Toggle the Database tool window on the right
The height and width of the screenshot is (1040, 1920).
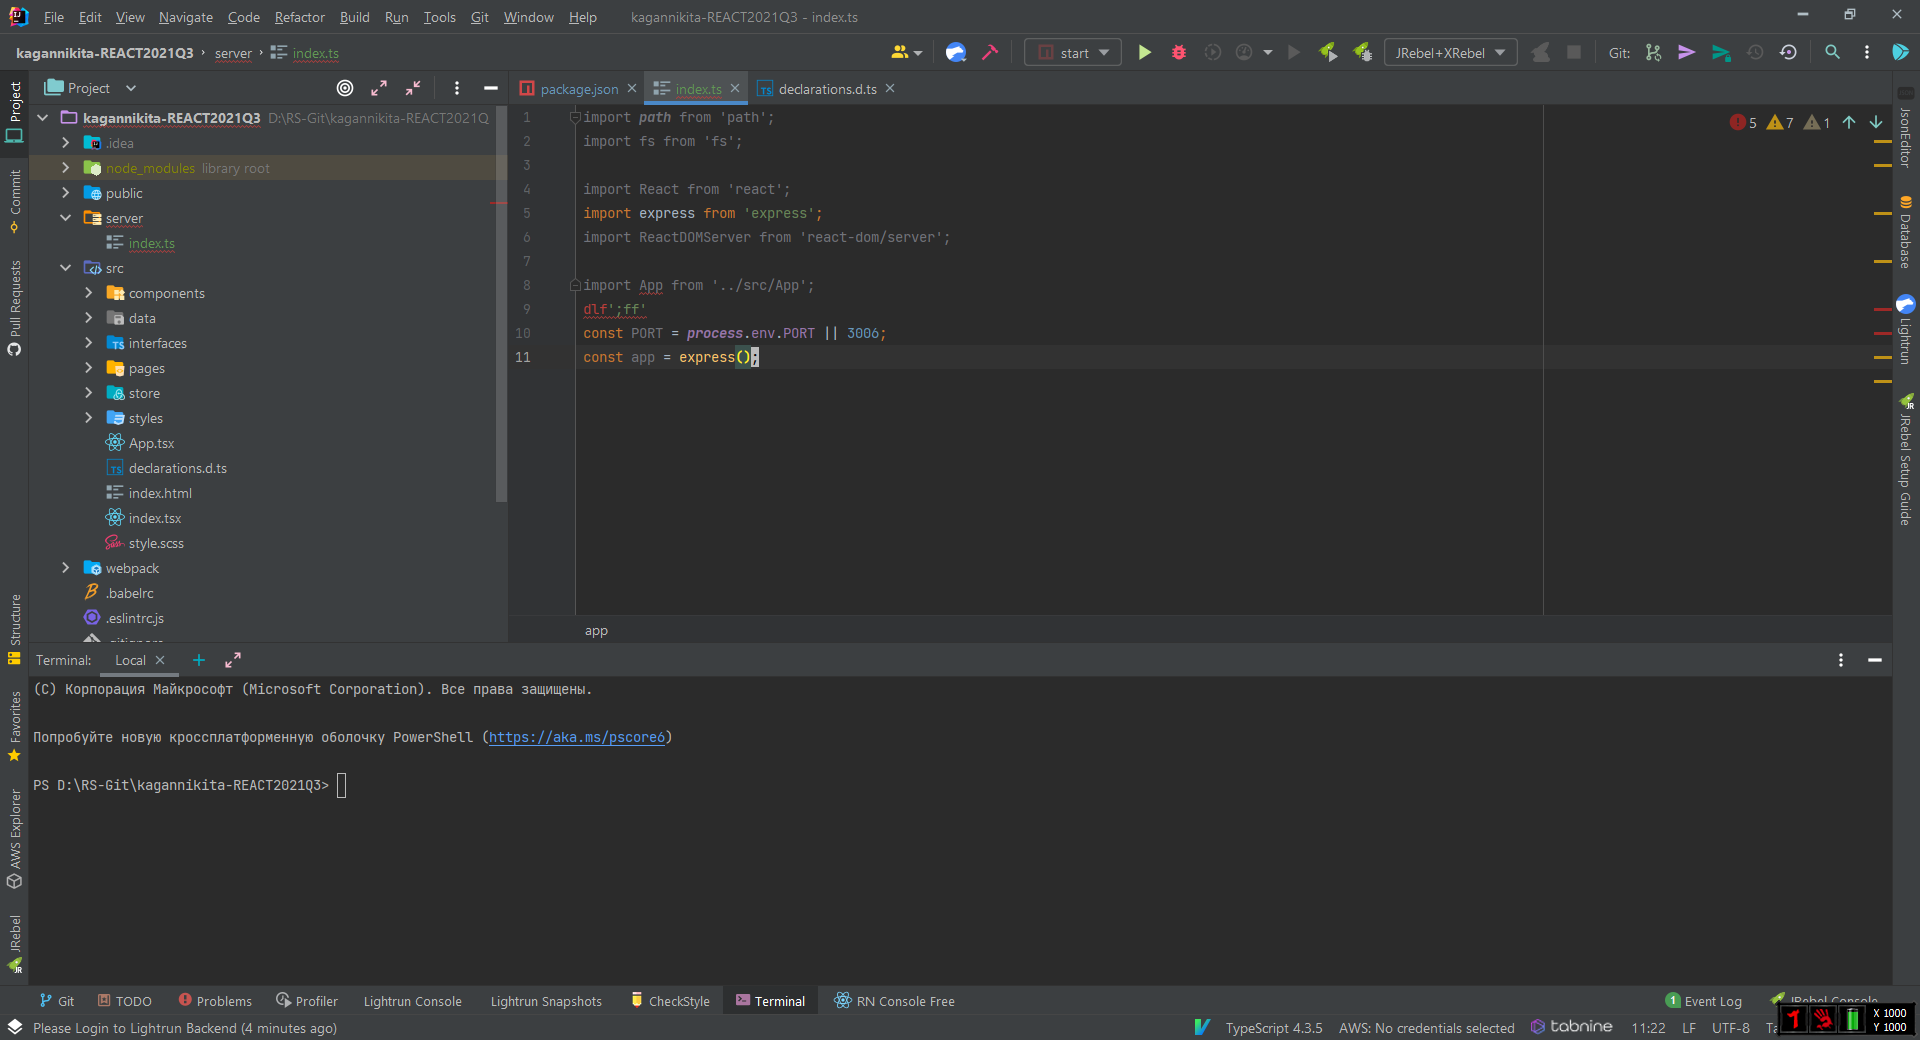pos(1905,233)
